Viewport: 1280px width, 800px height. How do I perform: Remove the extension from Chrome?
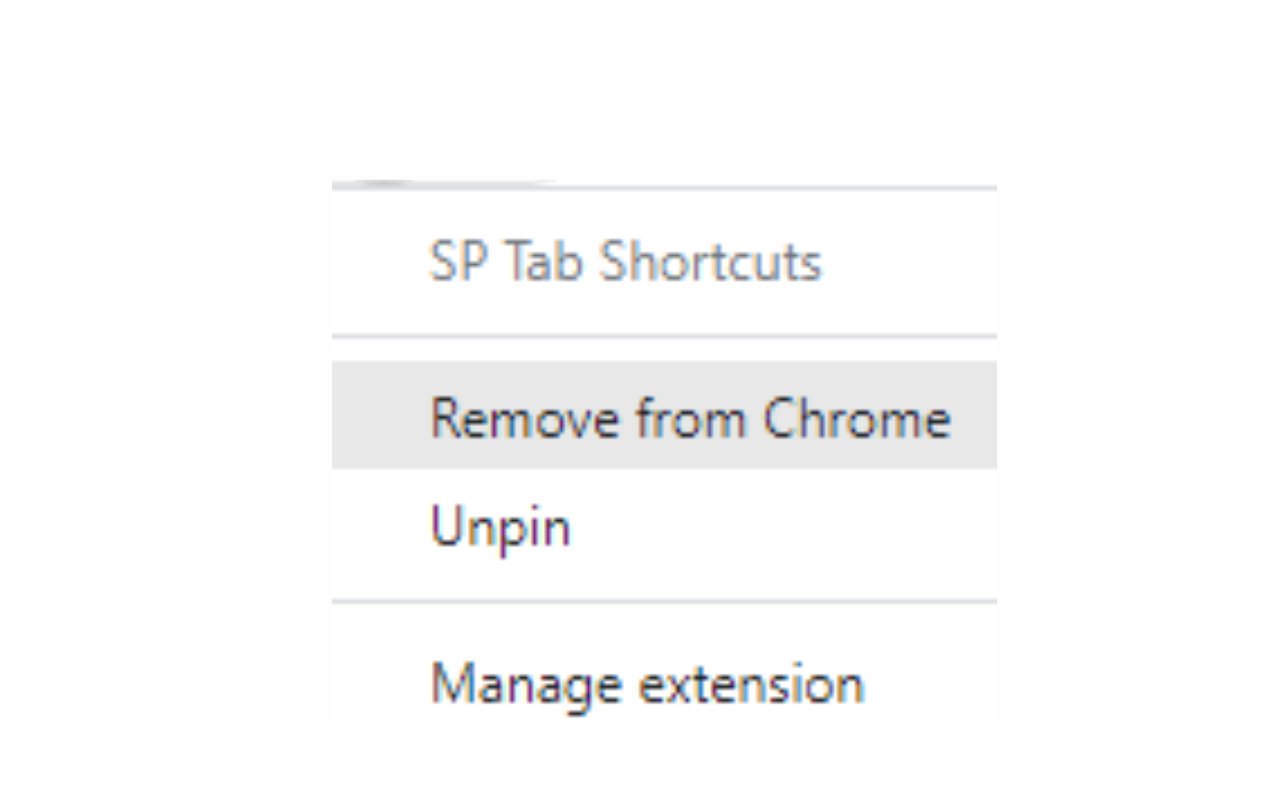(x=689, y=417)
